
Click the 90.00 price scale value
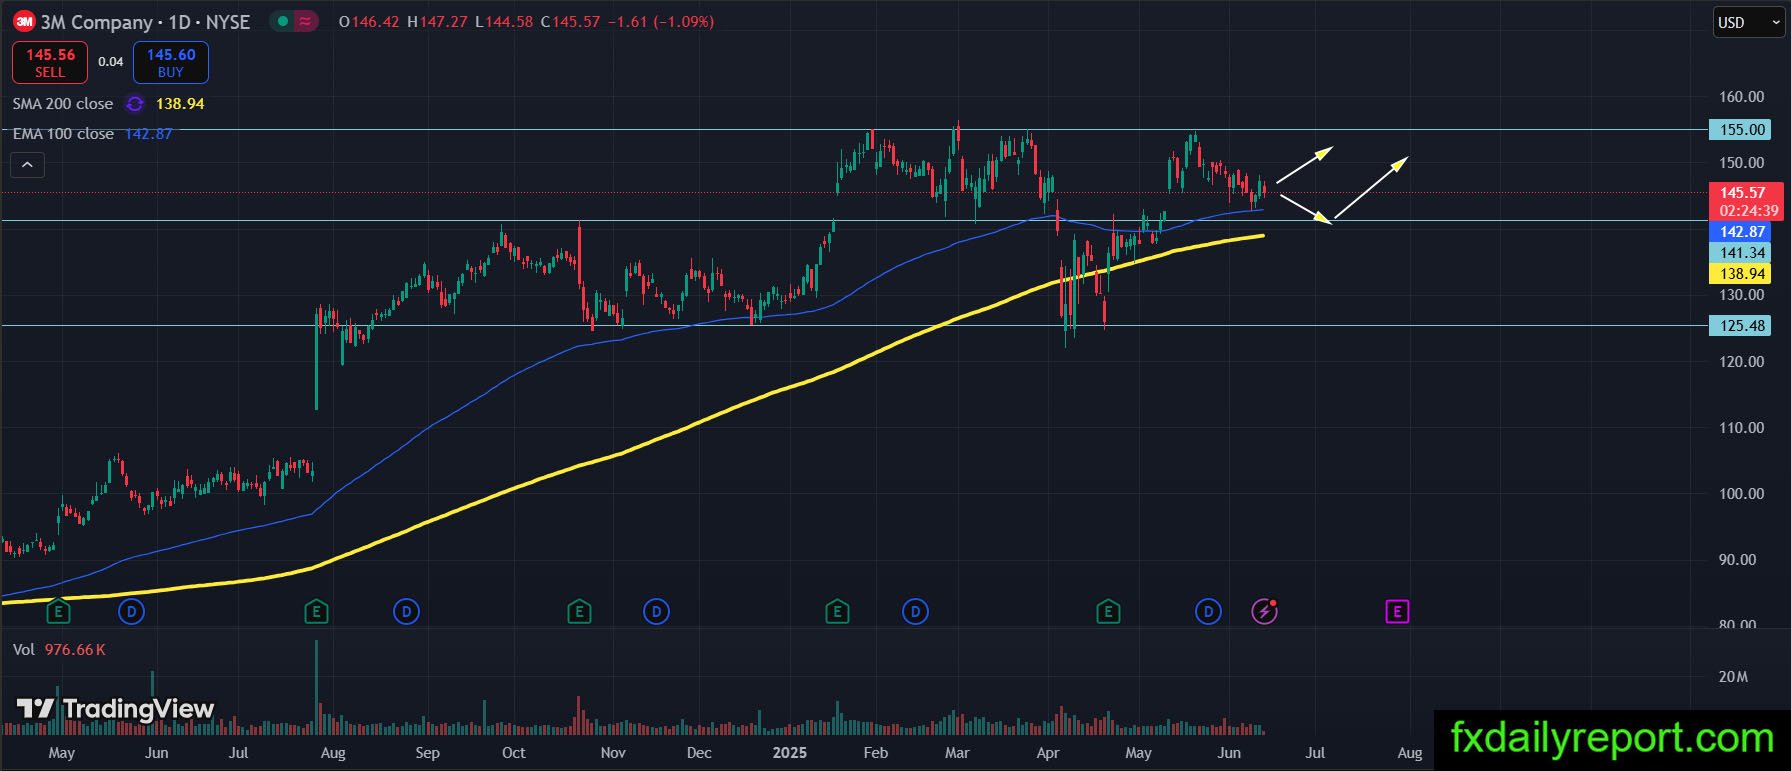pyautogui.click(x=1738, y=560)
